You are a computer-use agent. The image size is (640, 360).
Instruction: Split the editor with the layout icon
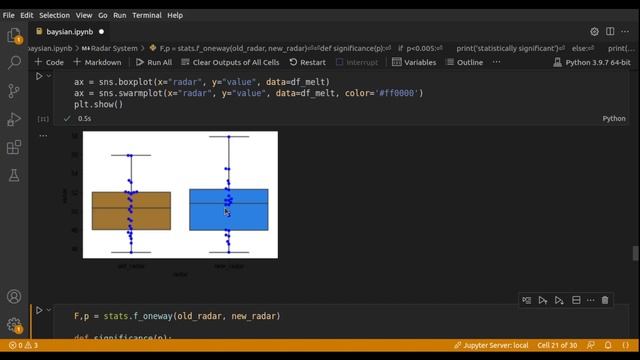pyautogui.click(x=610, y=31)
